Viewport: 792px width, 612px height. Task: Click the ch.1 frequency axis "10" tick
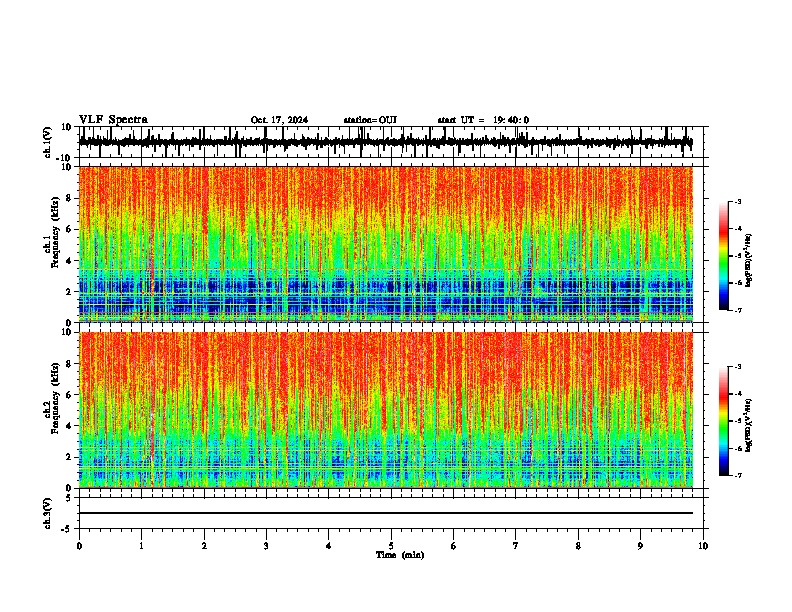pyautogui.click(x=67, y=167)
